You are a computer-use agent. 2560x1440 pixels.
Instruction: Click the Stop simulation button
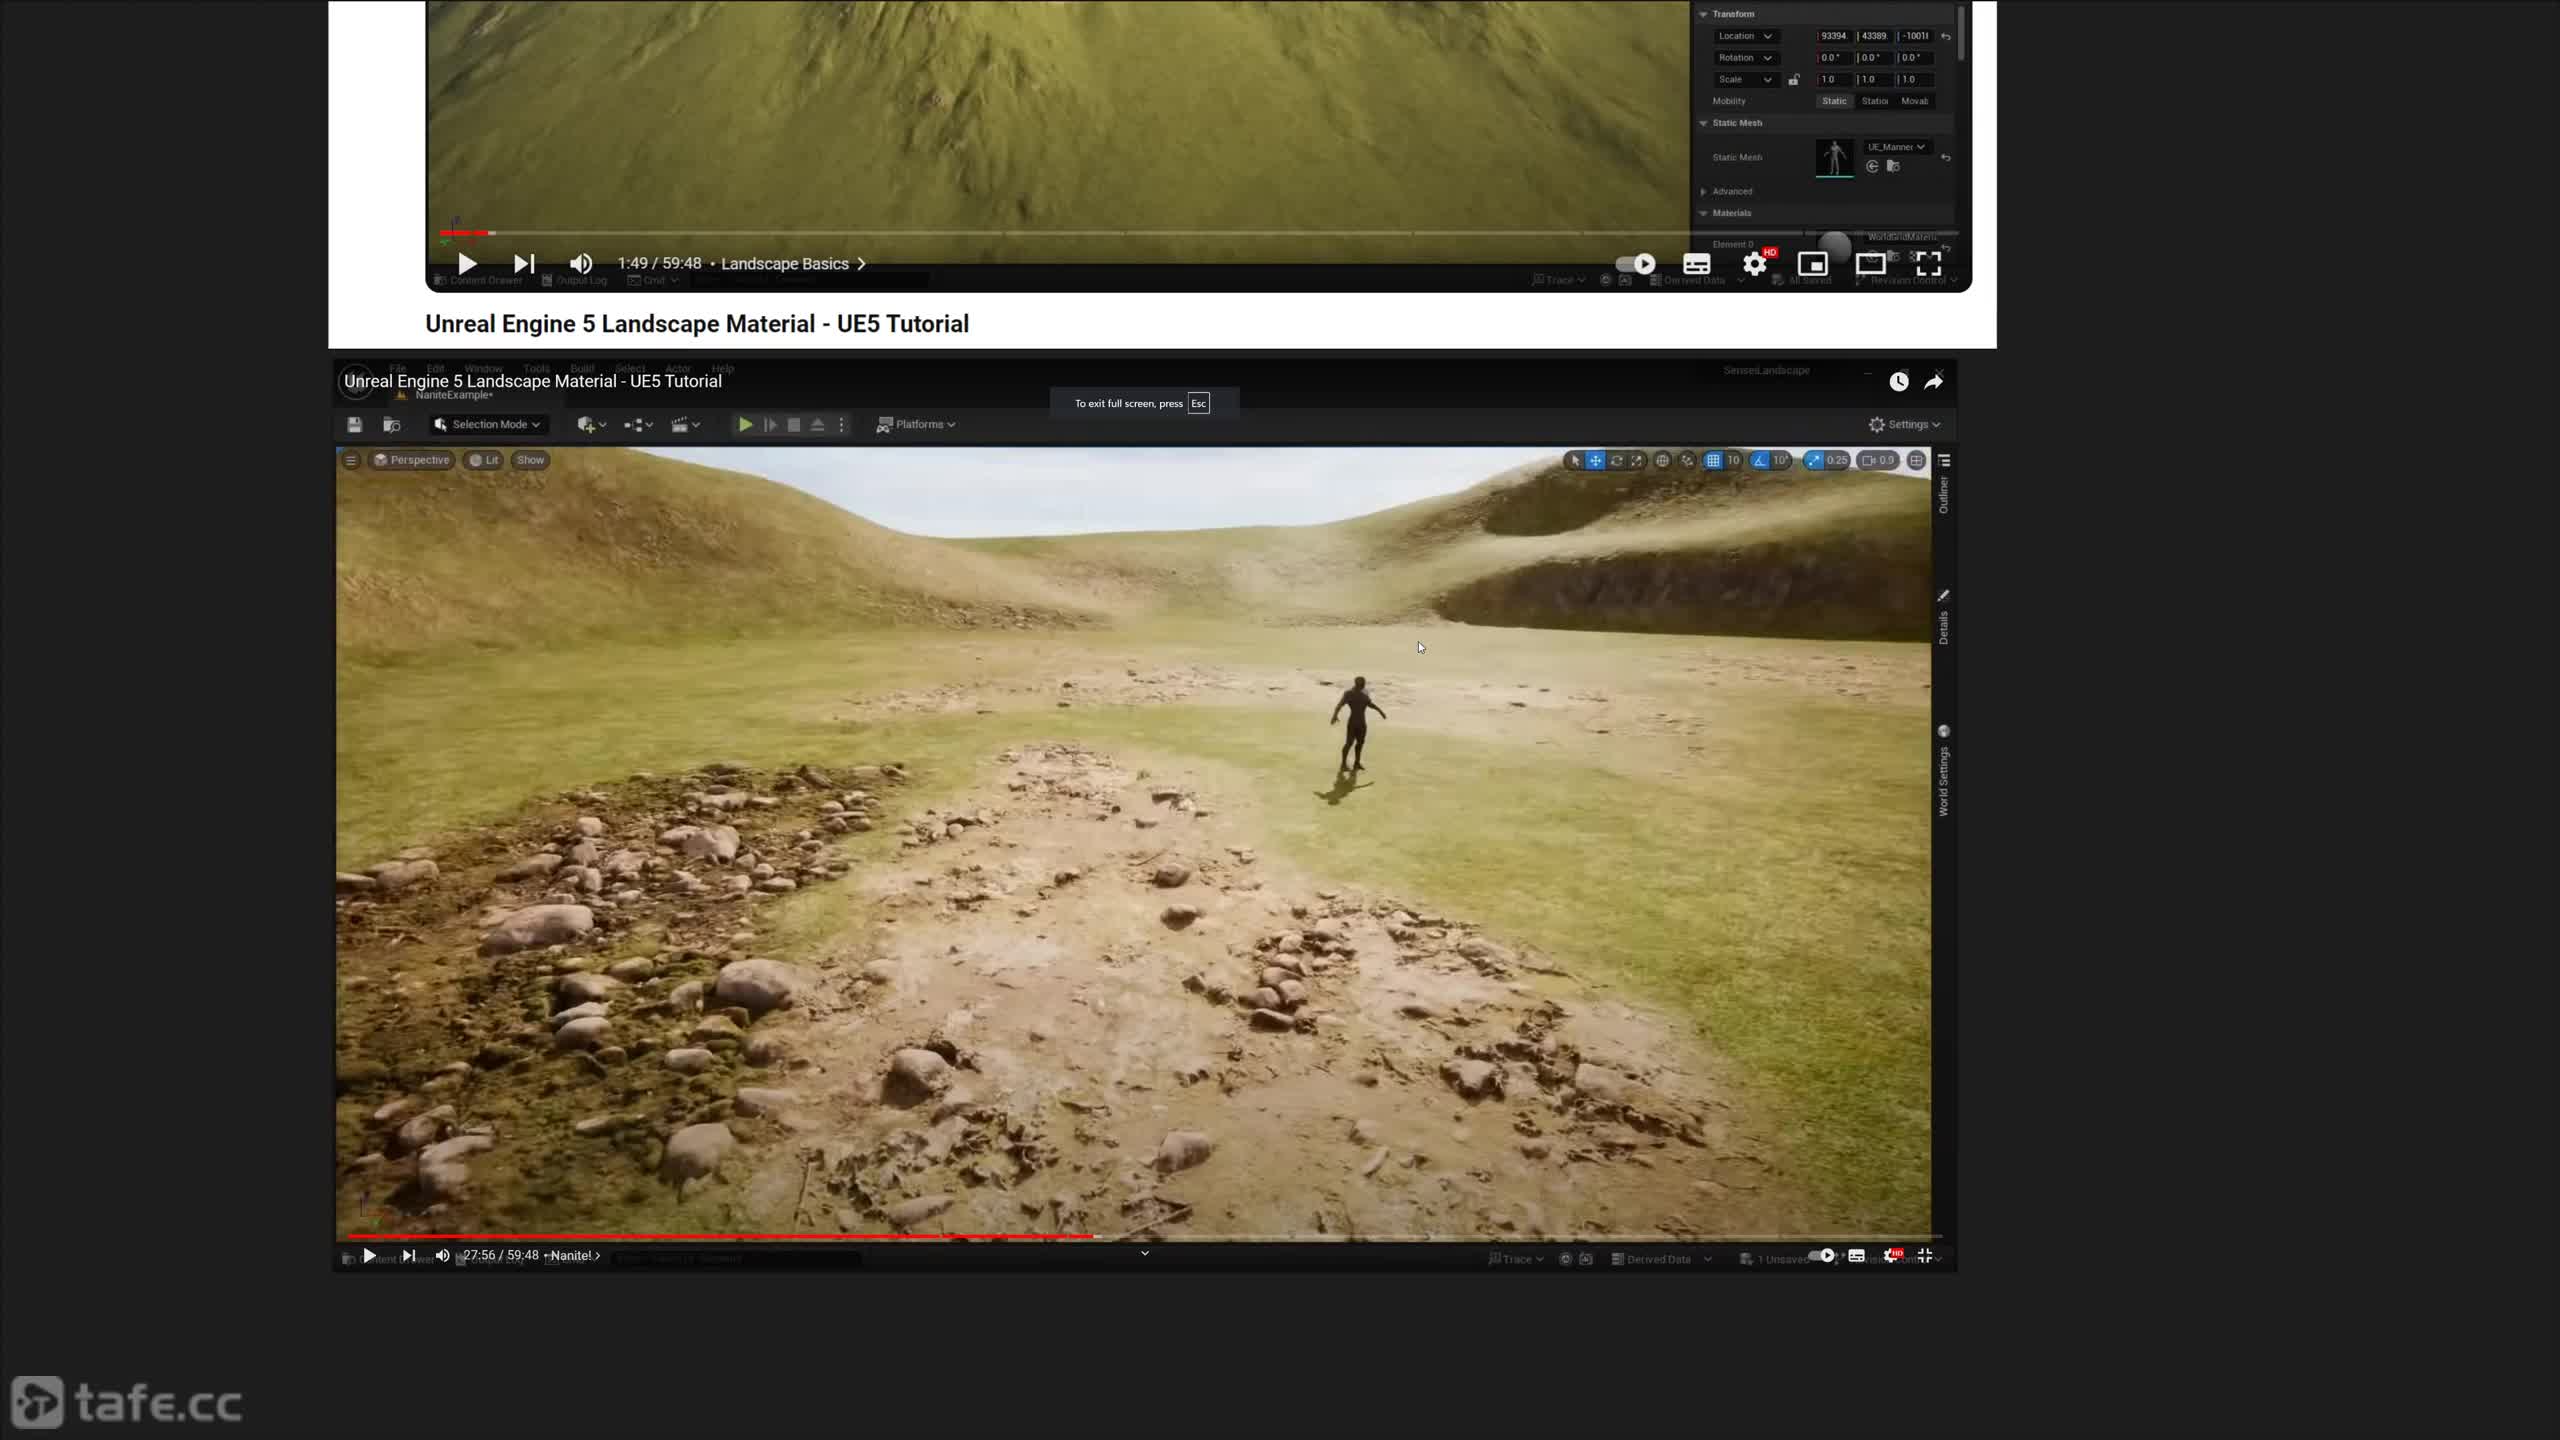(x=794, y=425)
